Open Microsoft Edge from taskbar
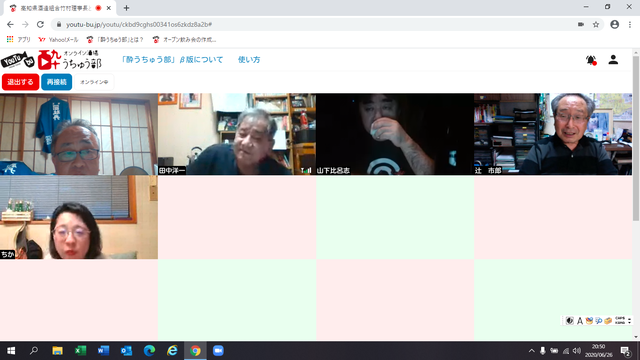Image resolution: width=640 pixels, height=360 pixels. tap(149, 351)
